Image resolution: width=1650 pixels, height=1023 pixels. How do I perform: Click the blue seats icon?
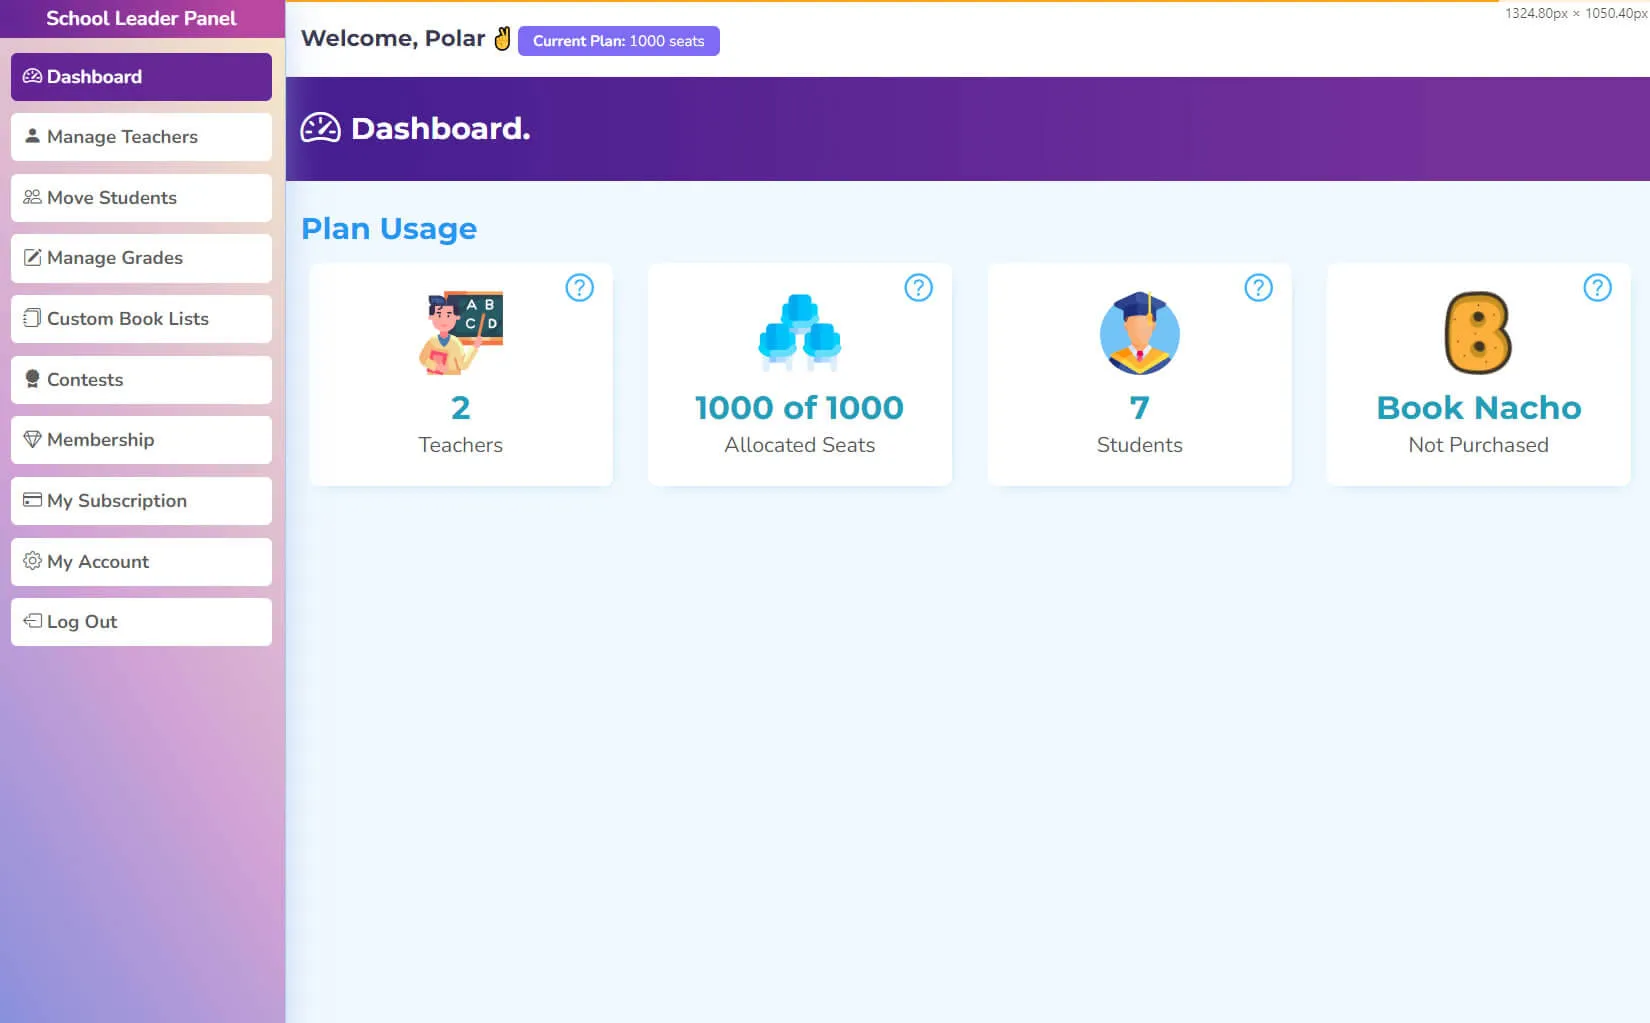[x=799, y=333]
